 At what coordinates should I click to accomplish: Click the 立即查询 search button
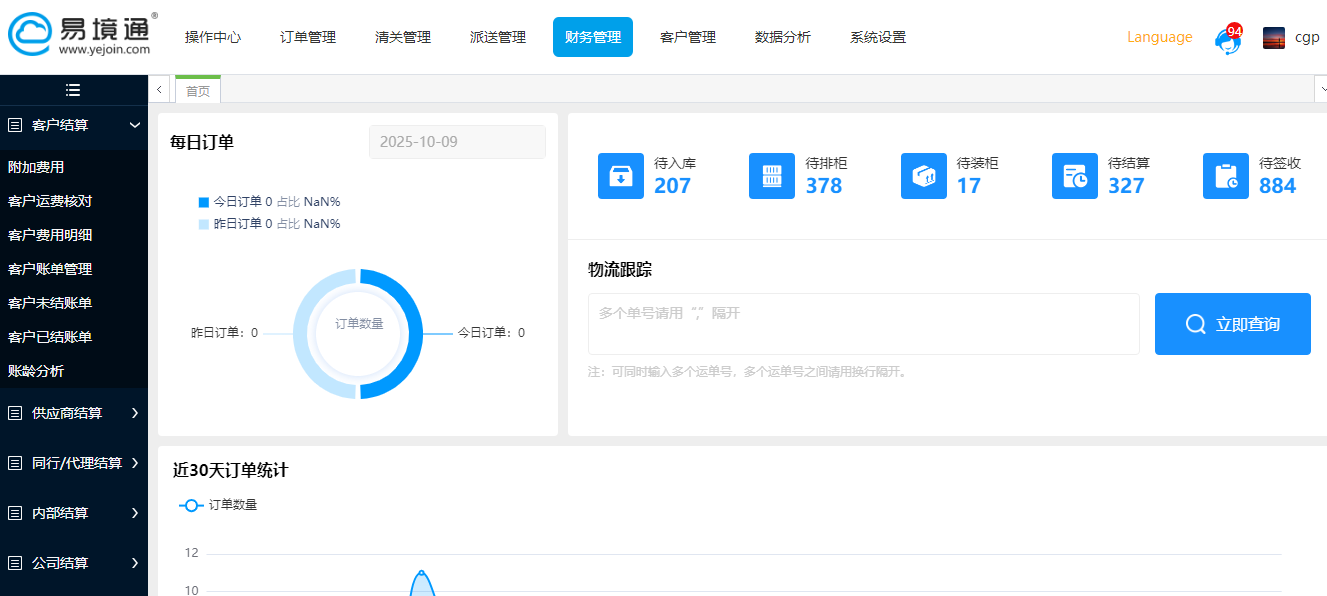click(x=1232, y=324)
